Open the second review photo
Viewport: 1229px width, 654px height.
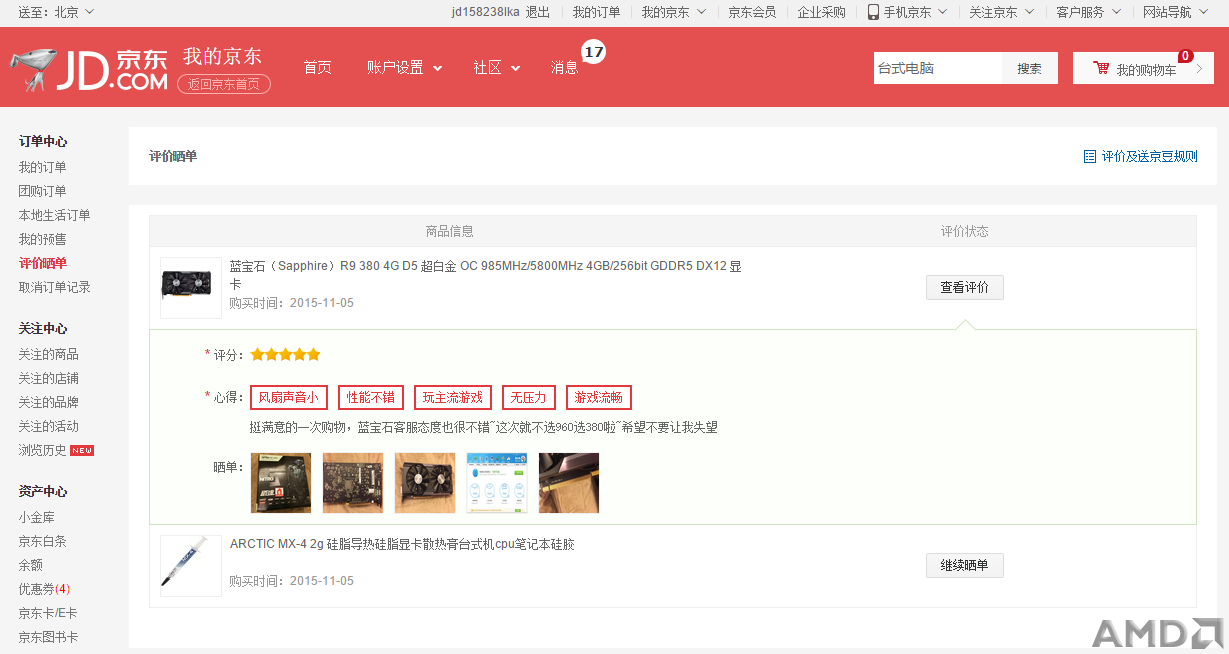pyautogui.click(x=353, y=483)
